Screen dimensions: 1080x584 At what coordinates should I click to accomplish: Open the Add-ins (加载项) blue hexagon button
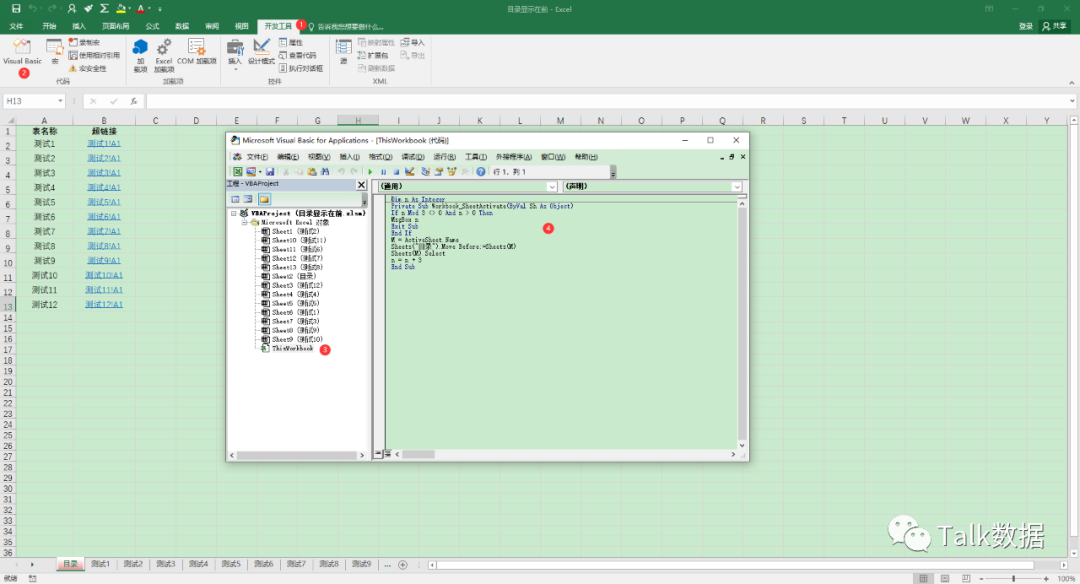pos(140,55)
